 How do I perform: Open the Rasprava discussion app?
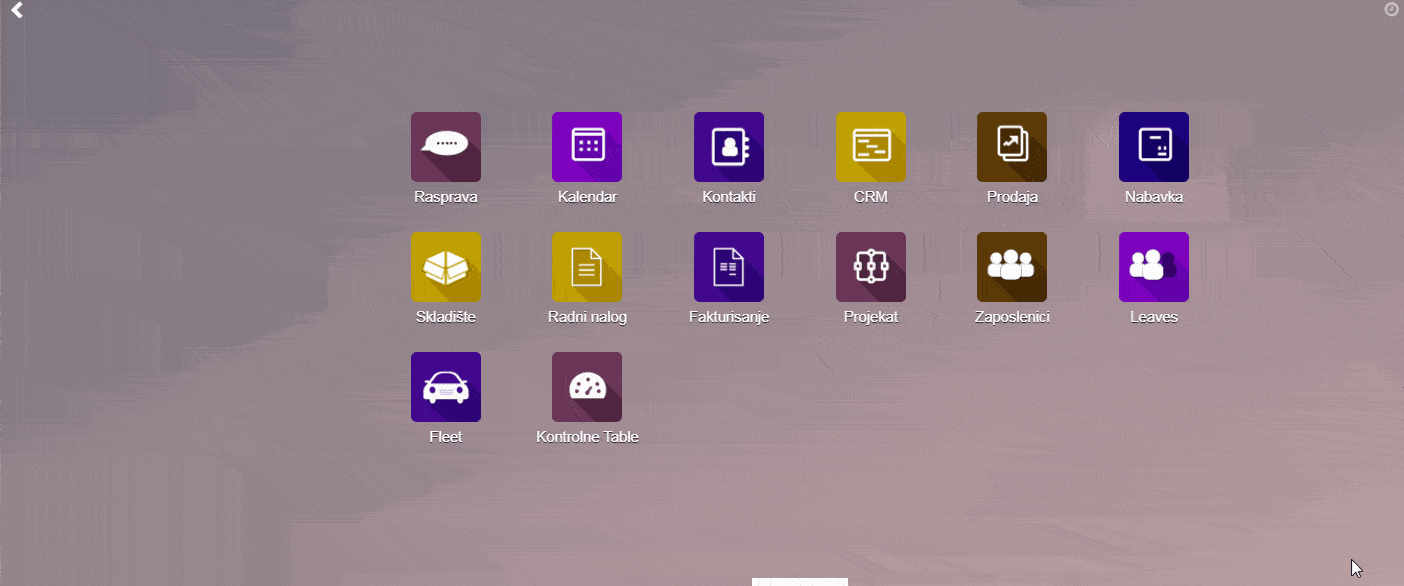[445, 147]
